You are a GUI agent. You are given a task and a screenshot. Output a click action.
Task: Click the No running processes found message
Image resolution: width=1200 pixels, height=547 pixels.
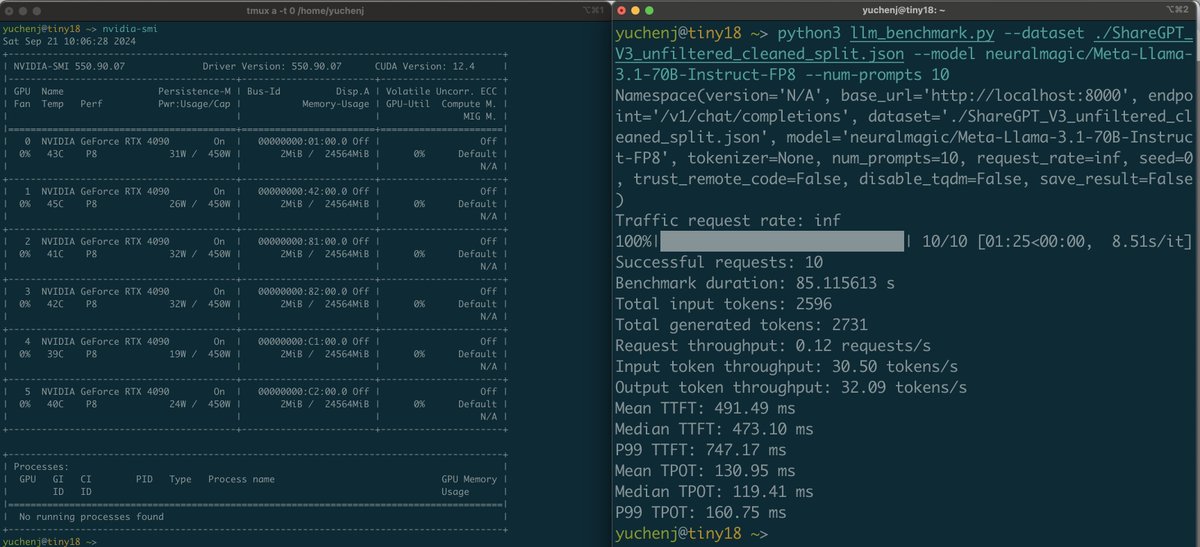tap(91, 517)
